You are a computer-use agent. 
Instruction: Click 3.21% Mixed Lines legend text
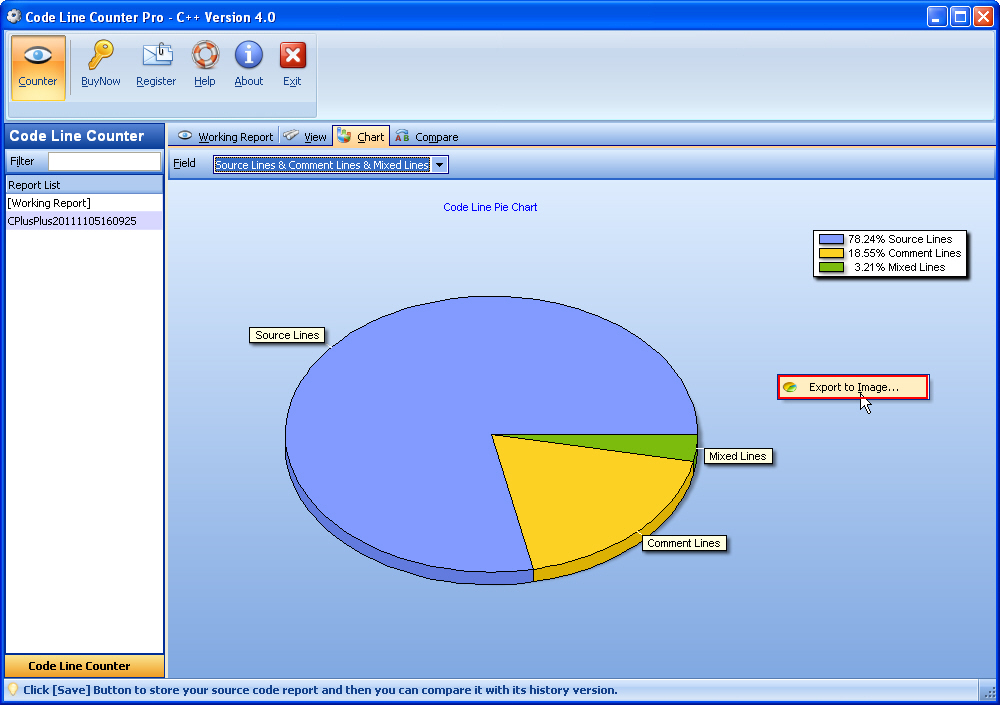[x=899, y=267]
